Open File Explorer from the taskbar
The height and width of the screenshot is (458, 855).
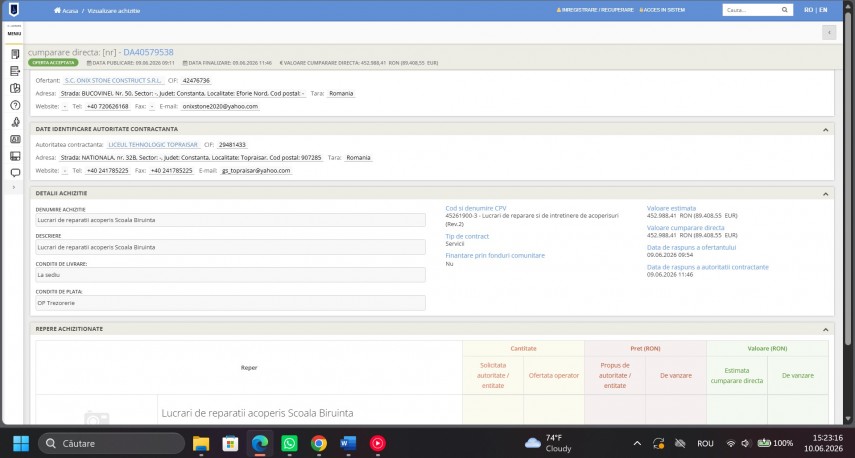201,443
